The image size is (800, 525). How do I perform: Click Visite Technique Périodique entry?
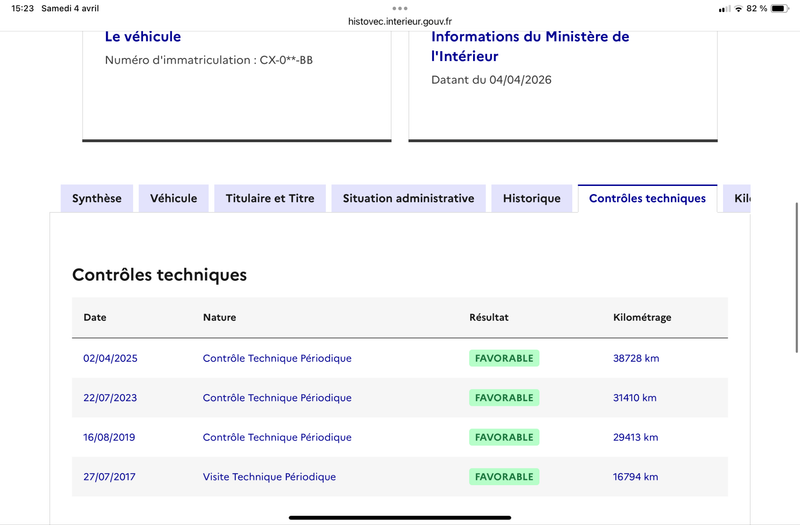(x=269, y=477)
